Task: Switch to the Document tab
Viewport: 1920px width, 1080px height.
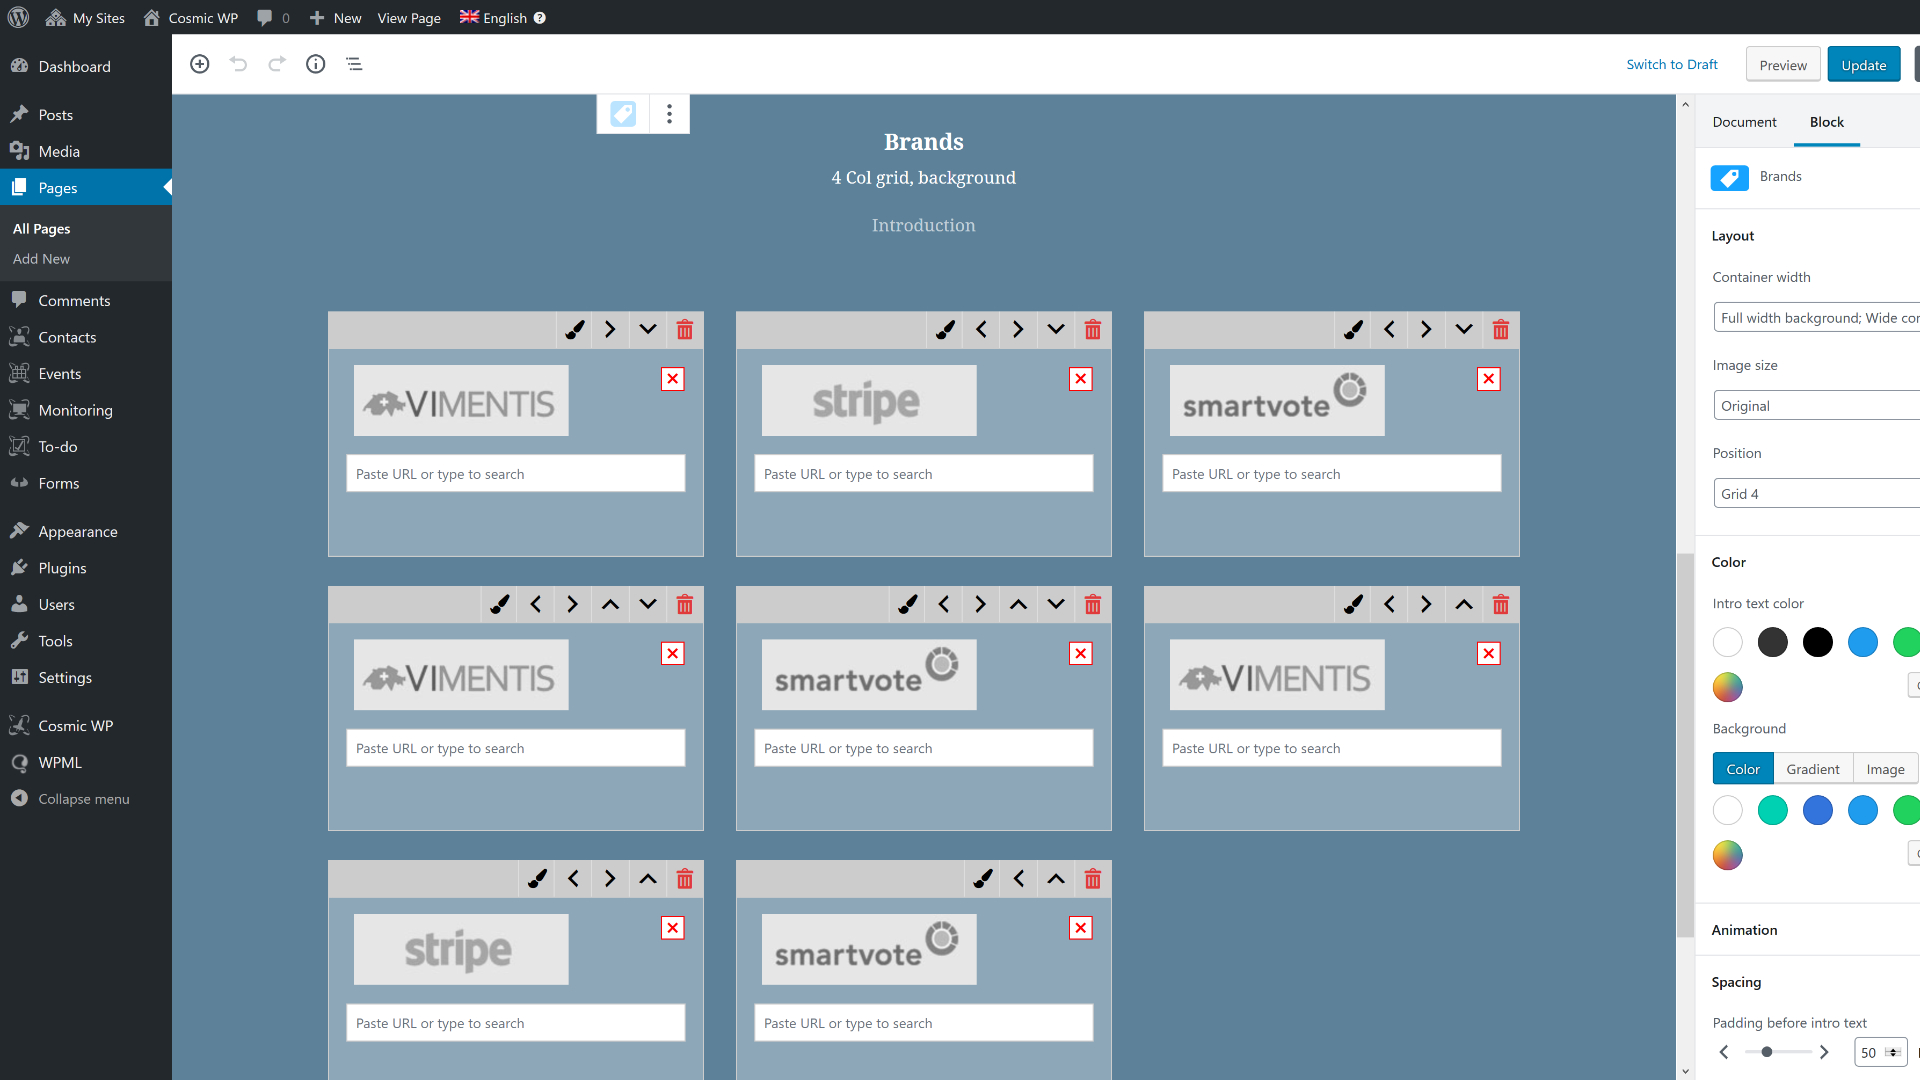Action: point(1744,122)
